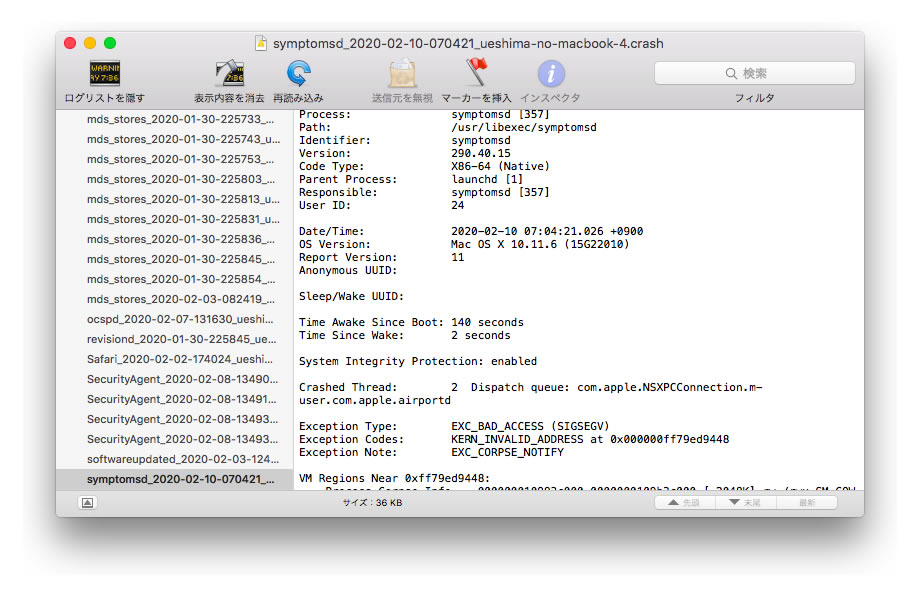The image size is (920, 597).
Task: Click the EXC_CORPSE_NOTIFY exception note
Action: click(507, 452)
